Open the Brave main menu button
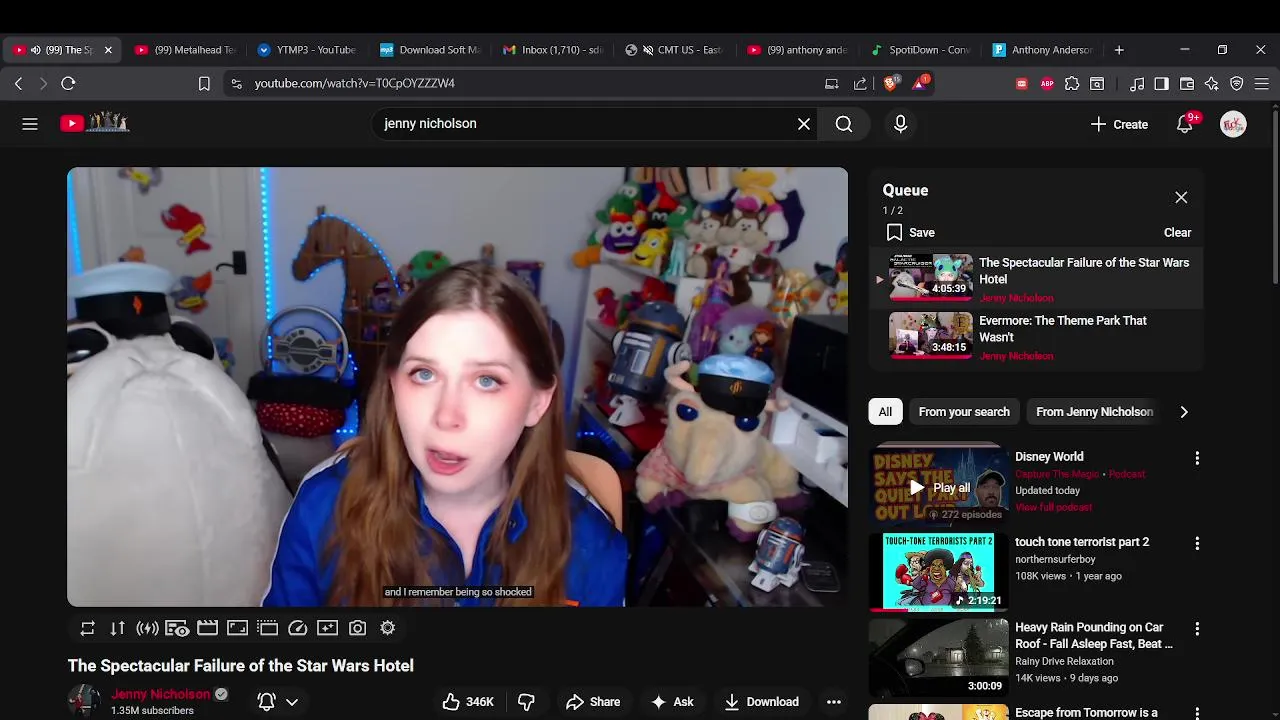This screenshot has width=1280, height=720. pyautogui.click(x=1262, y=84)
